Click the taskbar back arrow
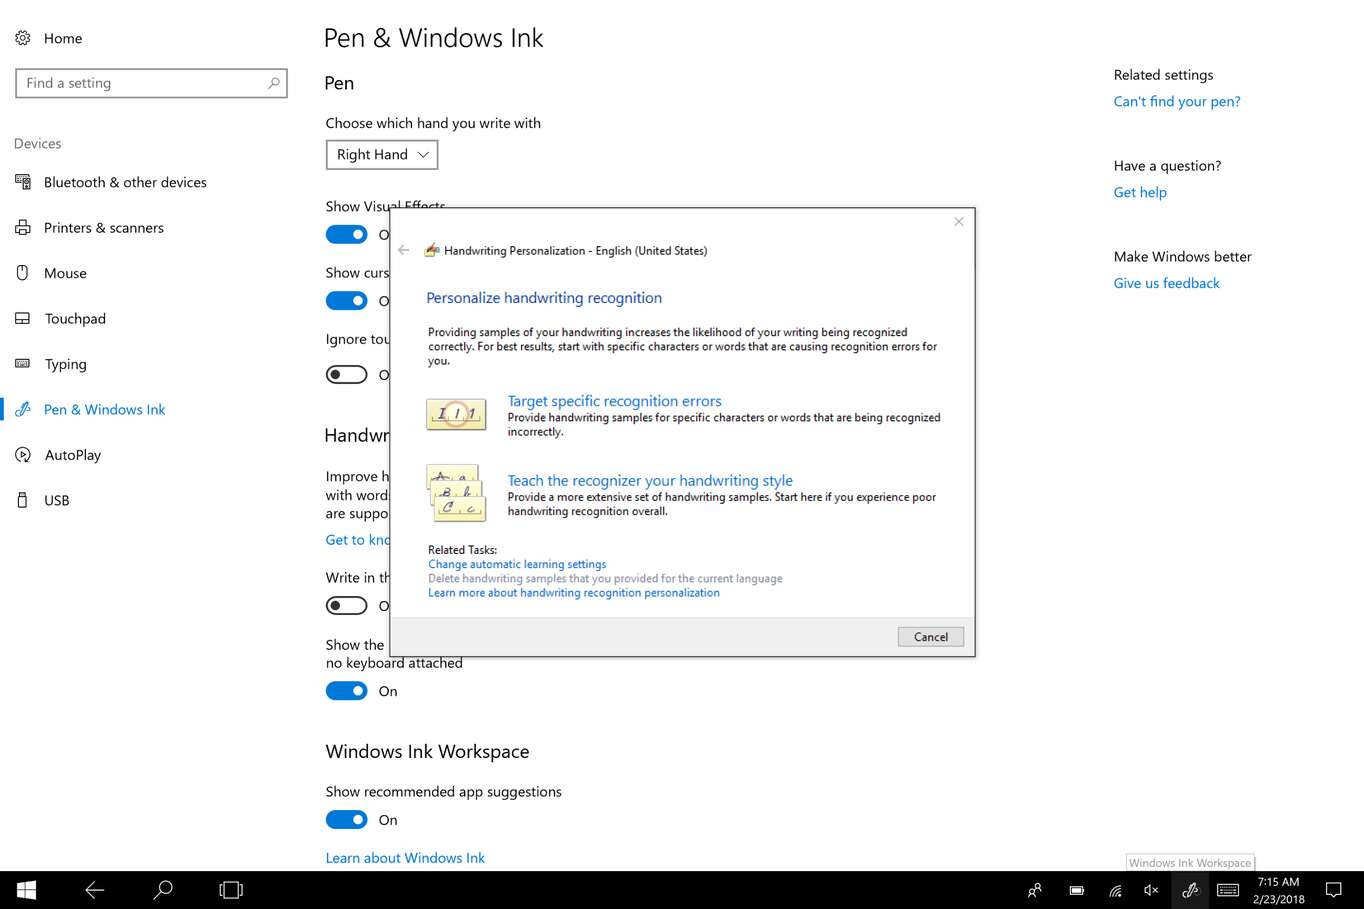 click(x=95, y=890)
